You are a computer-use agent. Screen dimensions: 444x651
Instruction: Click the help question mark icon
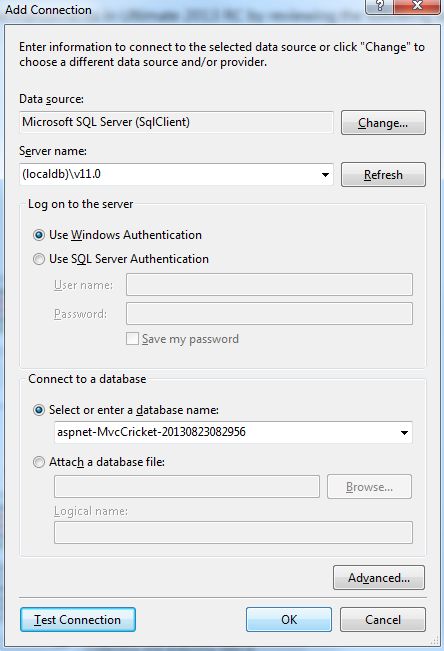(x=379, y=6)
